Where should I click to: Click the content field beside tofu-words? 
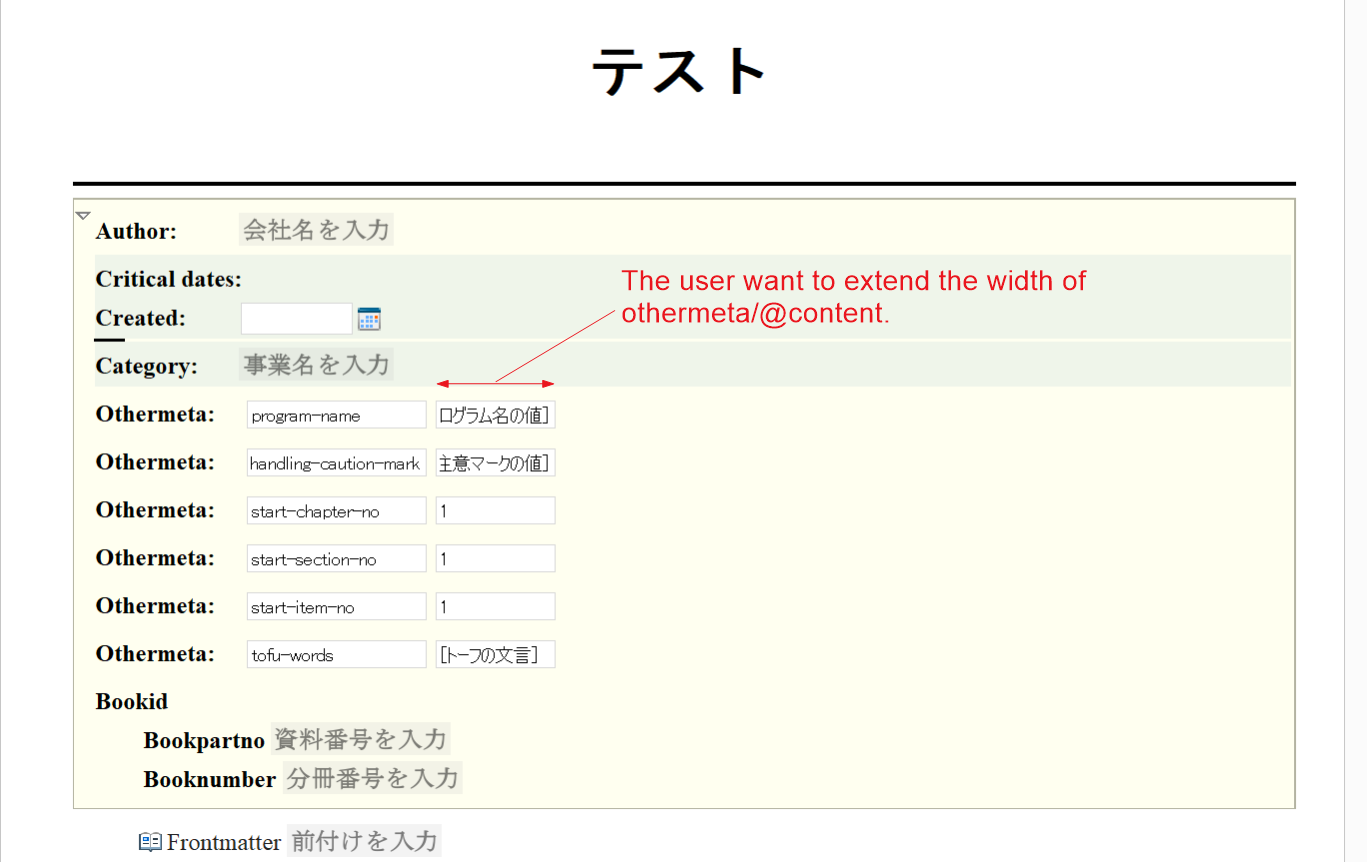(495, 655)
